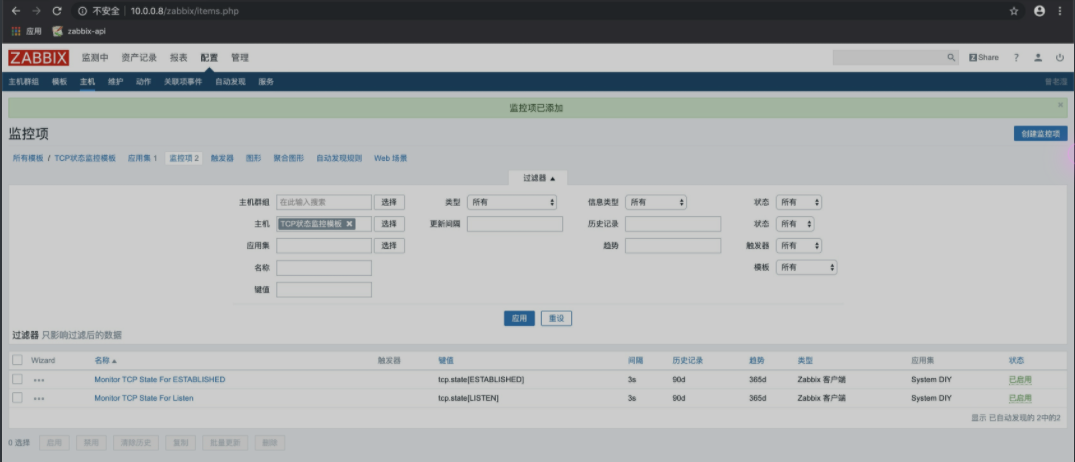Open the 管理 menu
This screenshot has height=462, width=1075.
[240, 58]
